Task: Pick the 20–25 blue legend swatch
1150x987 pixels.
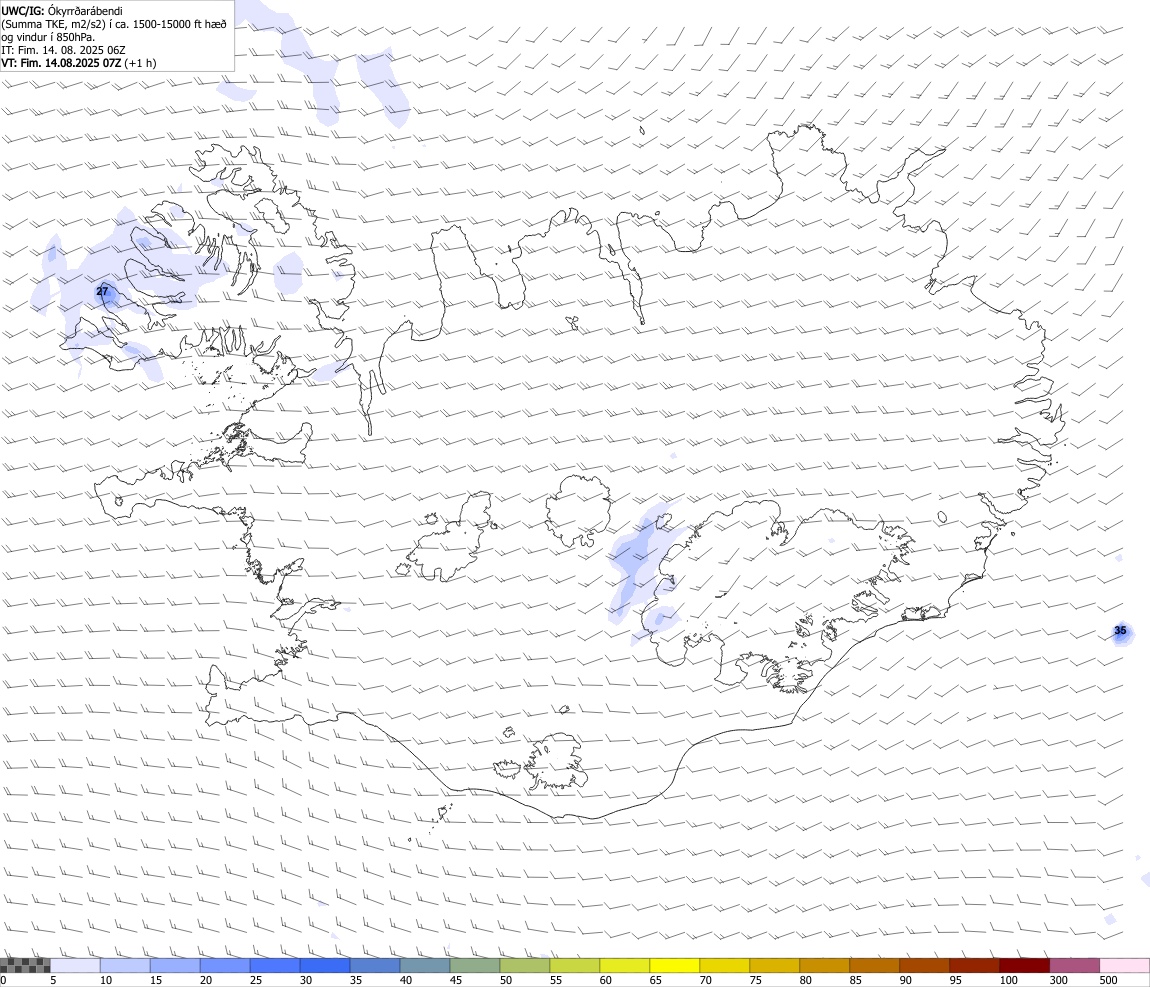Action: click(224, 965)
